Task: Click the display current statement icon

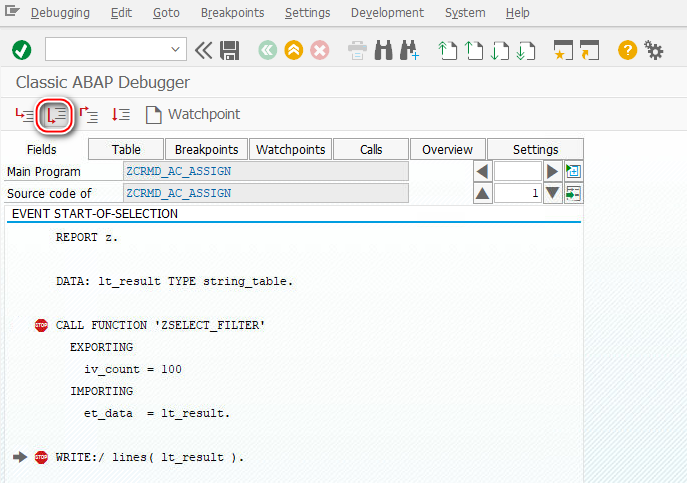Action: [574, 193]
